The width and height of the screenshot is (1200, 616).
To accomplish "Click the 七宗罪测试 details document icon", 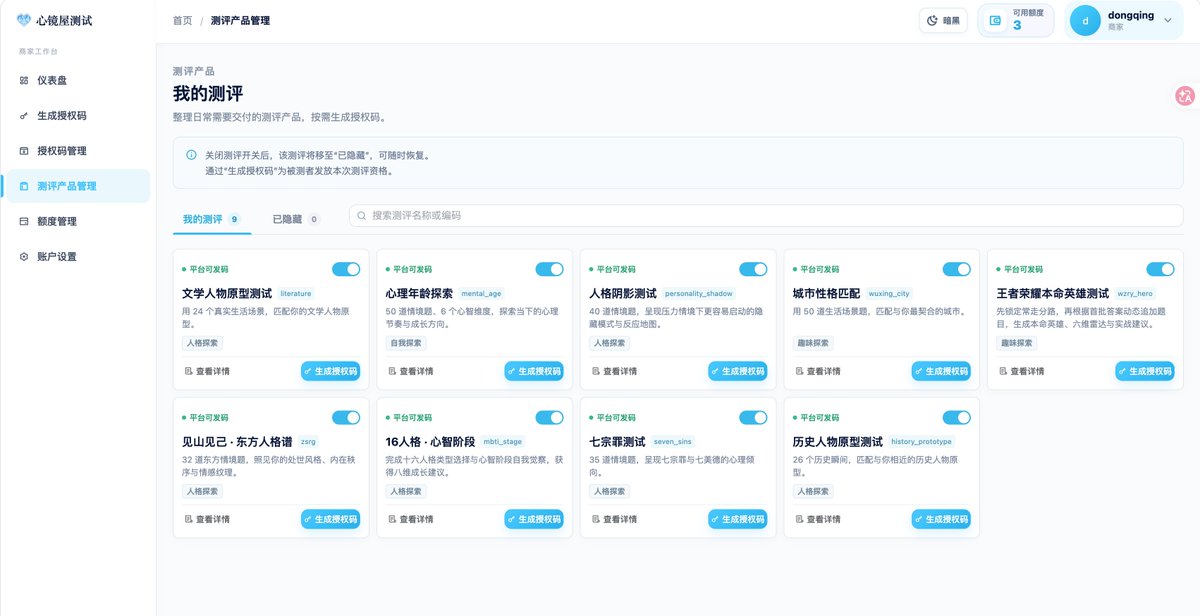I will pos(596,519).
